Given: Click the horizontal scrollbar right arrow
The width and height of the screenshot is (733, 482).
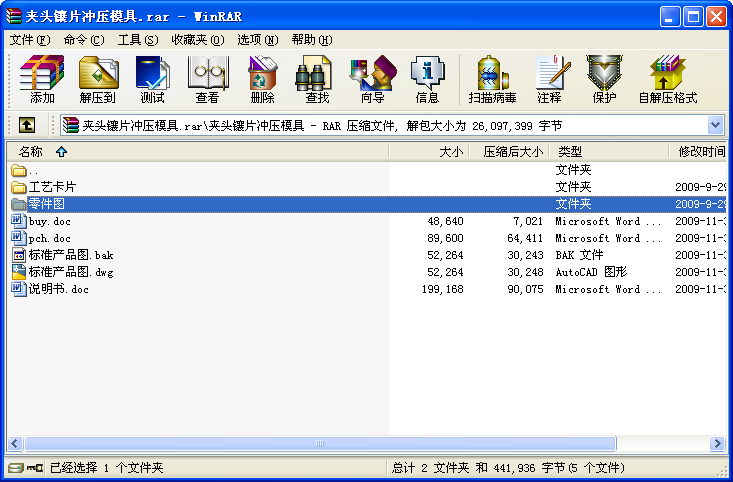Looking at the screenshot, I should [x=717, y=443].
